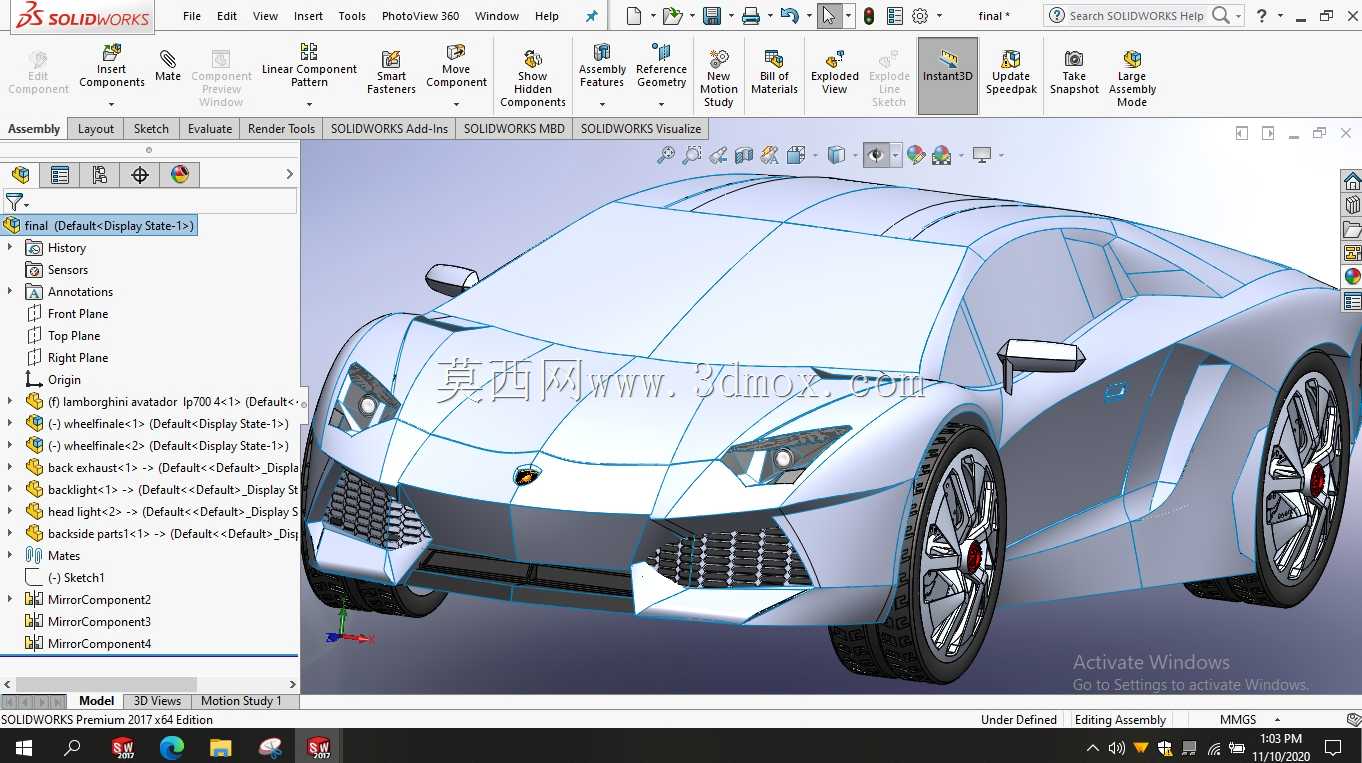Image resolution: width=1362 pixels, height=763 pixels.
Task: Switch to the Motion Study 1 tab
Action: click(x=241, y=701)
